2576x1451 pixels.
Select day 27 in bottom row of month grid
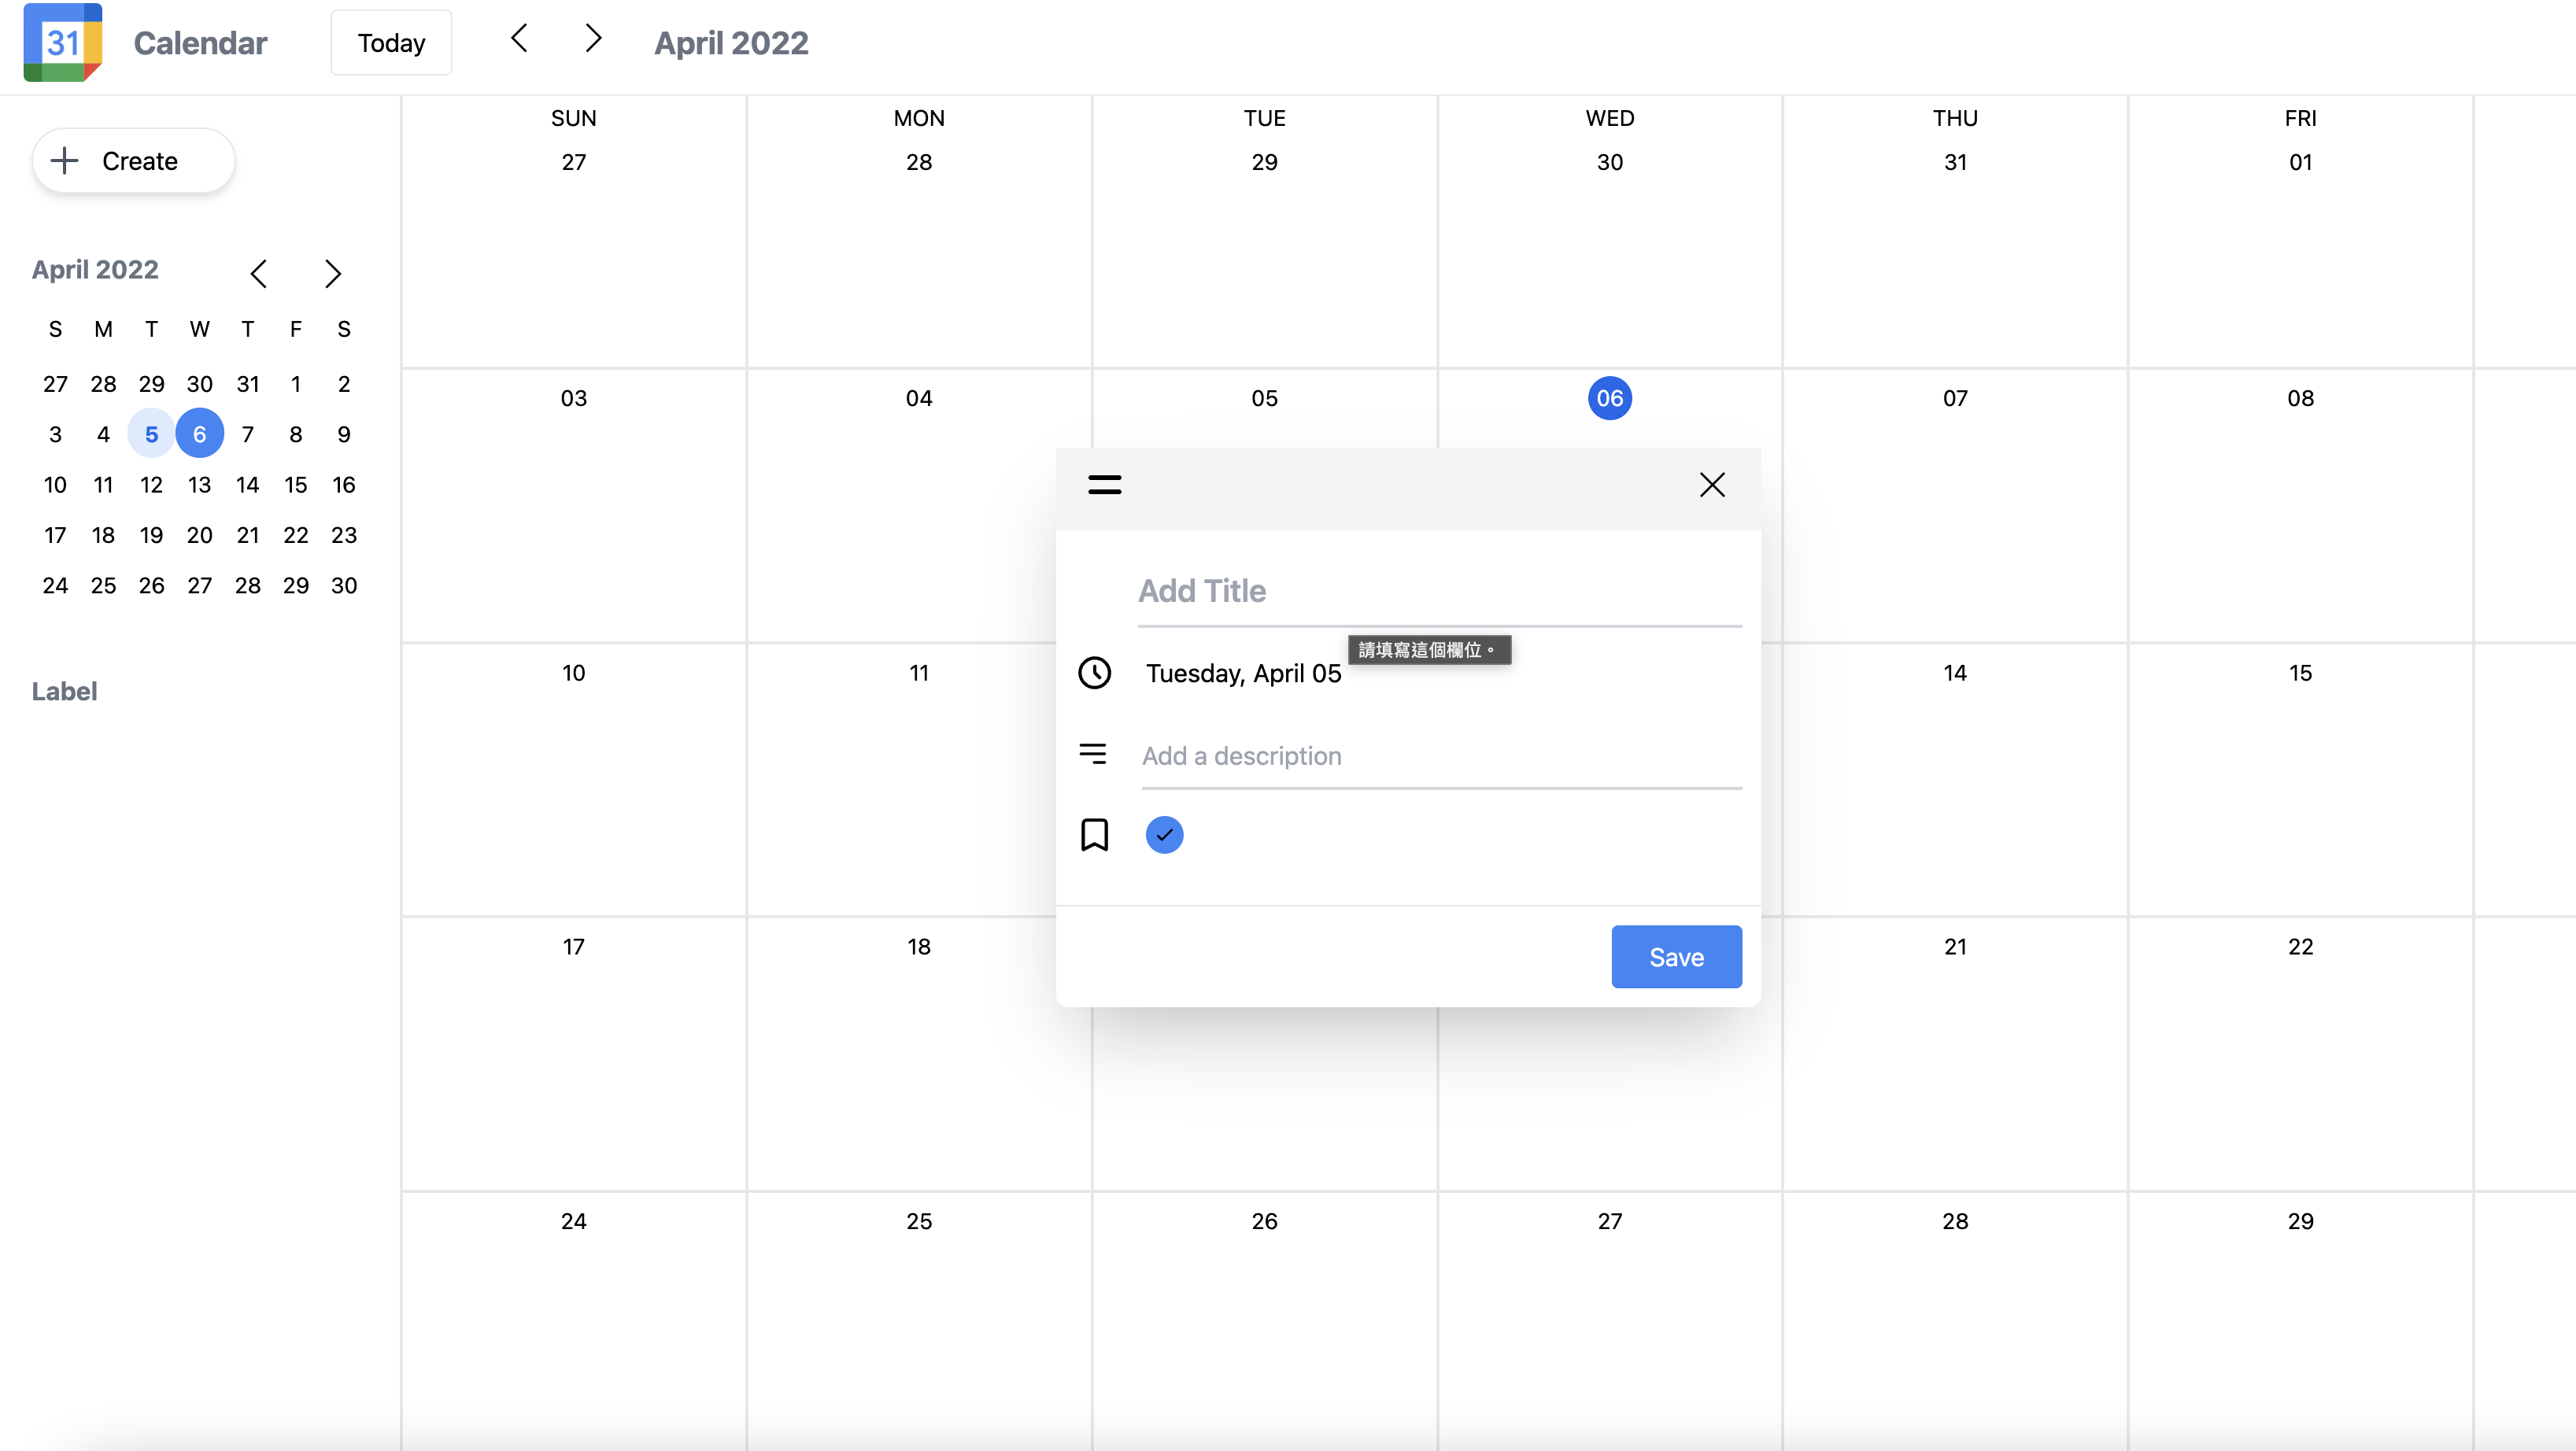pos(1609,1221)
